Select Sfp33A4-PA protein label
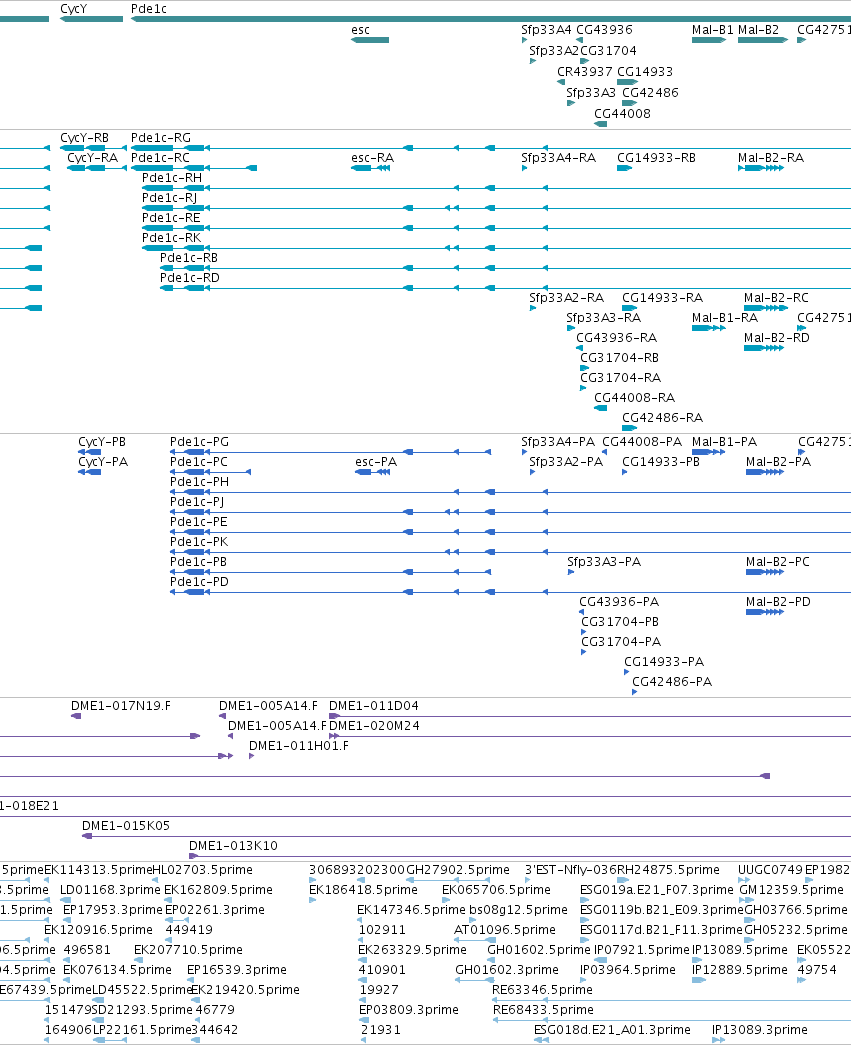851x1045 pixels. pos(558,441)
